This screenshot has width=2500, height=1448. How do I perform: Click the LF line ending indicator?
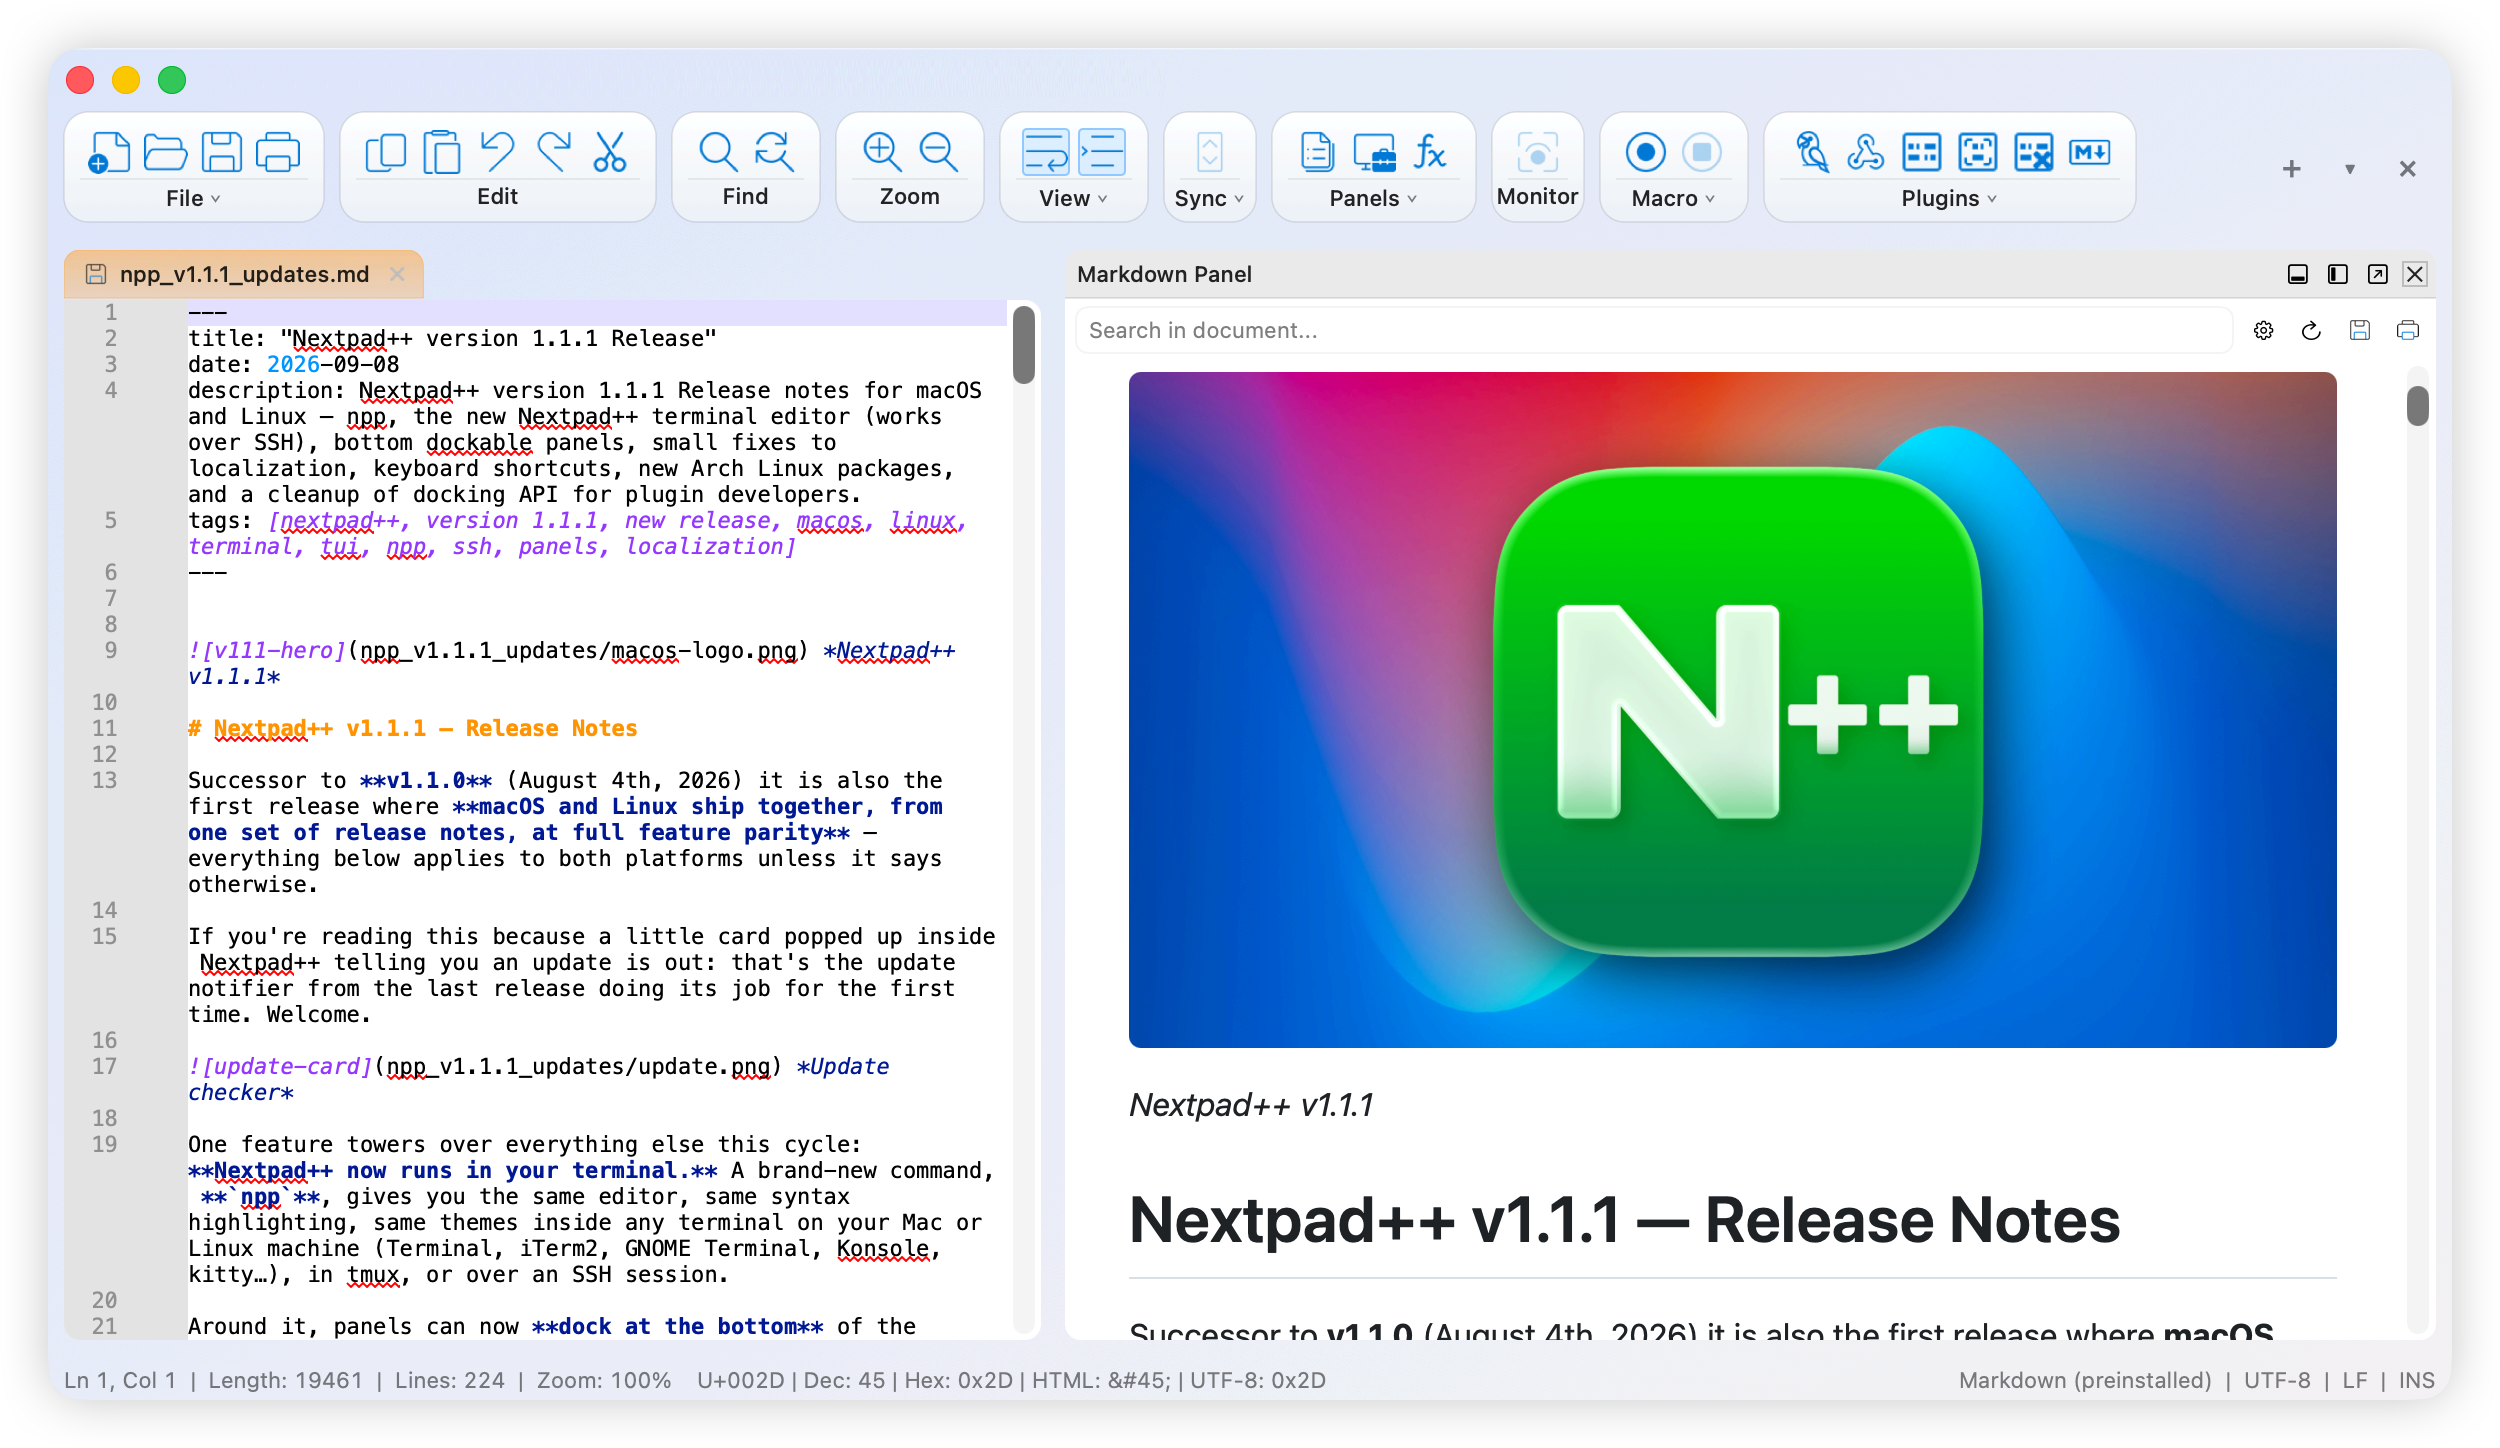[2355, 1380]
